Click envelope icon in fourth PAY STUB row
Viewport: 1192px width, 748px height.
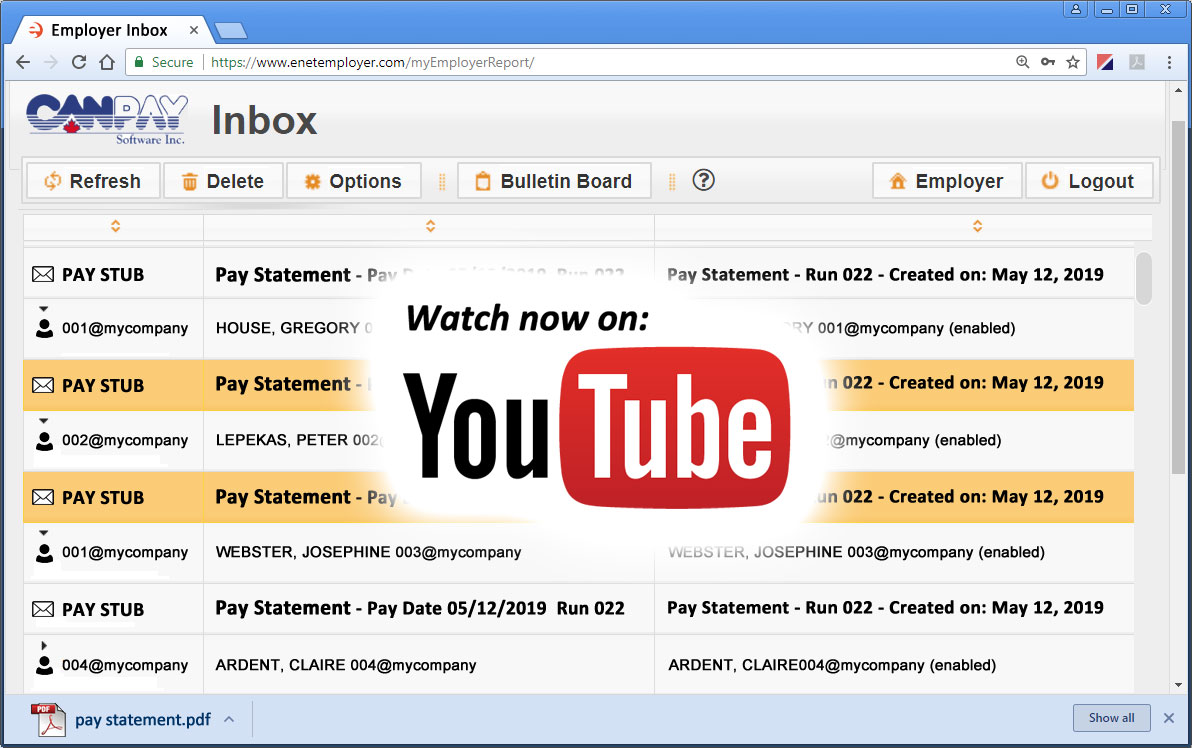[x=43, y=609]
